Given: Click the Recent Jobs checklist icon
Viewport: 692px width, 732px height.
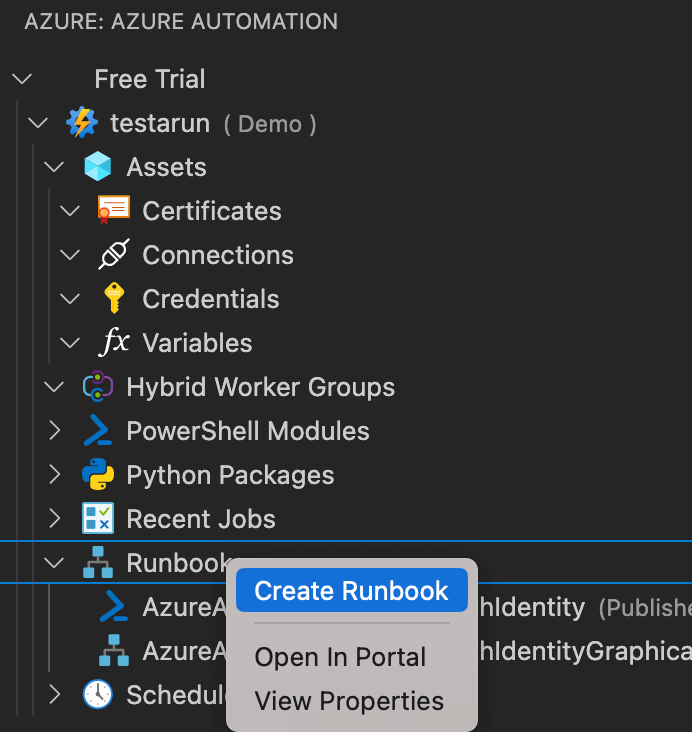Looking at the screenshot, I should click(98, 519).
